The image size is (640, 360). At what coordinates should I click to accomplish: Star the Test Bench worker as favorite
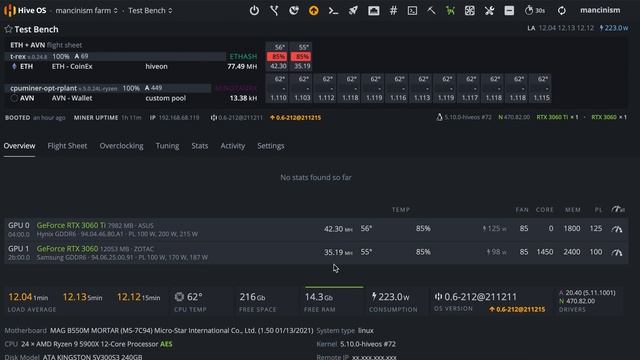(x=8, y=29)
